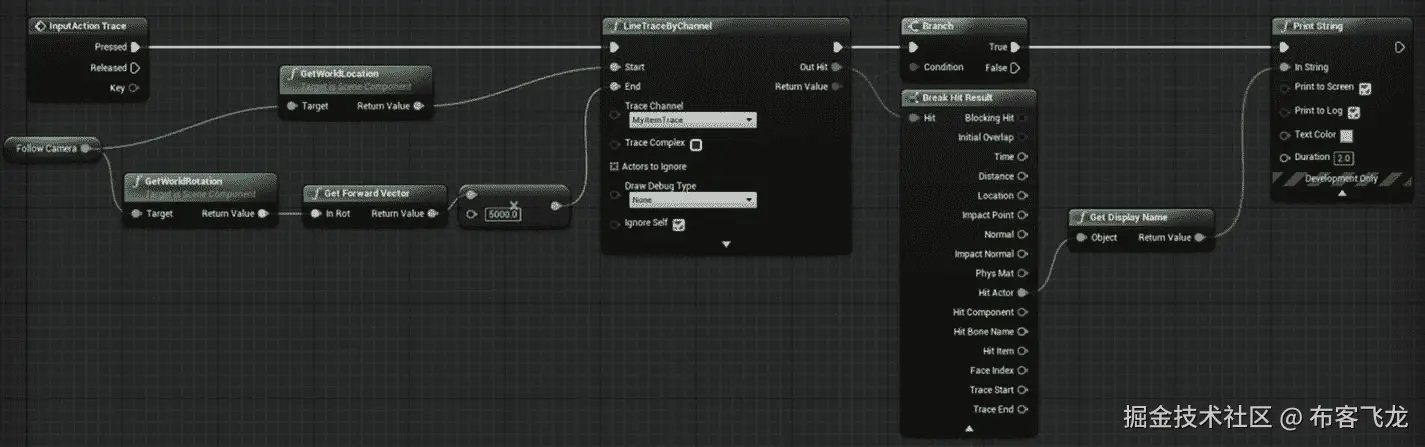Expand LineTraceByChannel advanced pins arrow
1425x447 pixels.
click(727, 244)
